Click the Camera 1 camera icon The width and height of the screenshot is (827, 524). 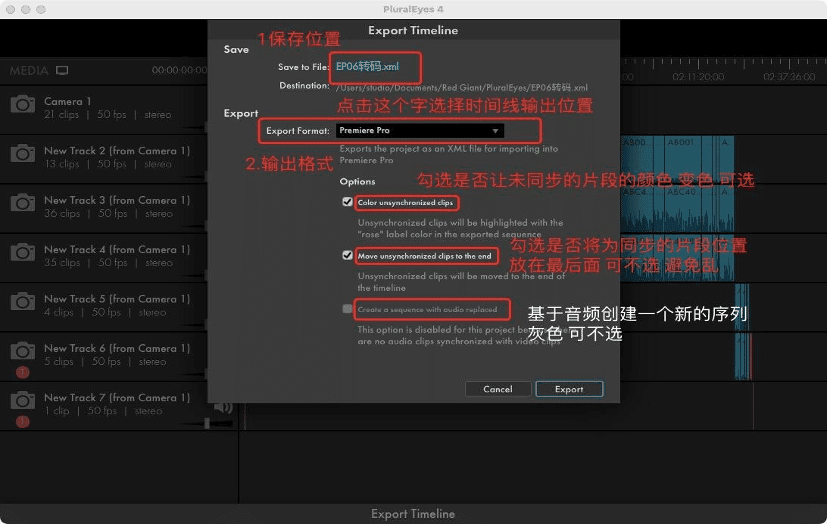coord(22,104)
